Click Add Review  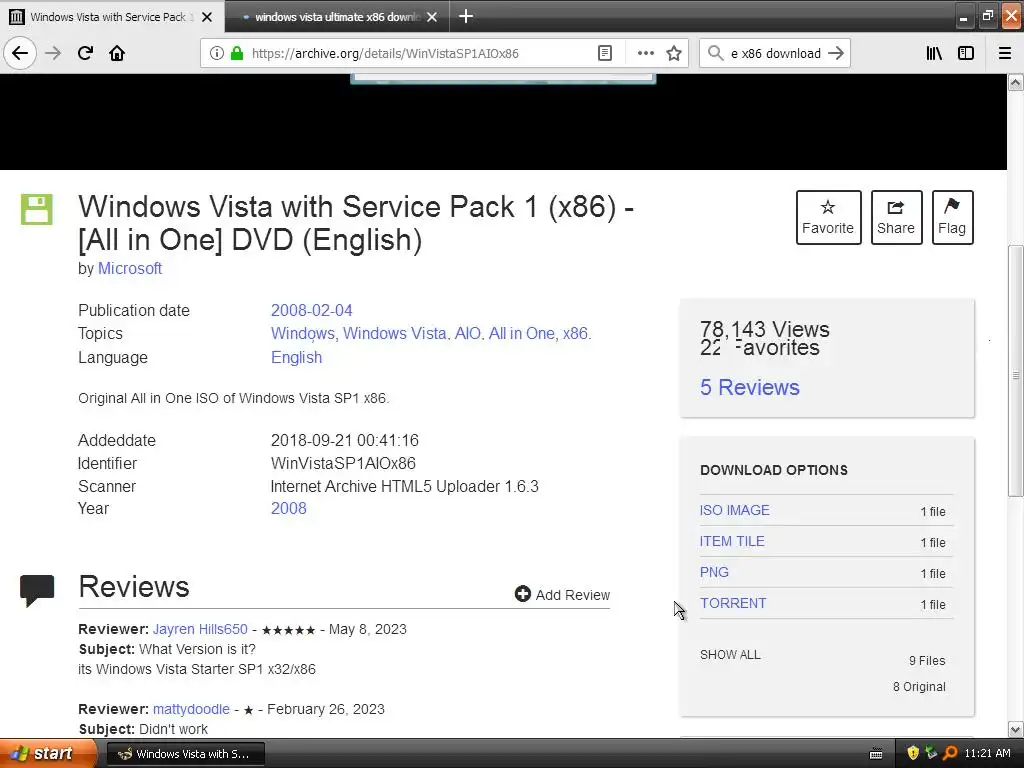pyautogui.click(x=562, y=595)
